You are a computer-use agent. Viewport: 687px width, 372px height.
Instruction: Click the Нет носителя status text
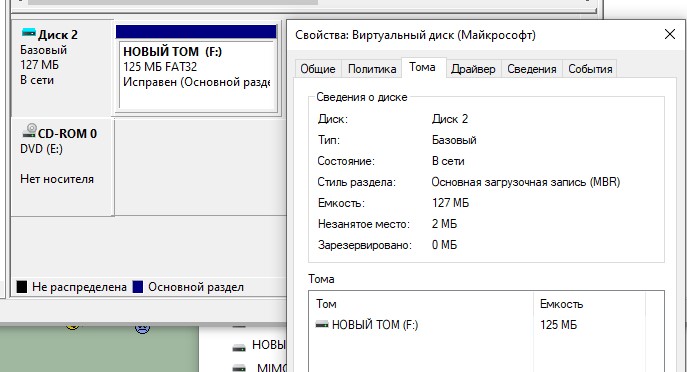pos(57,179)
